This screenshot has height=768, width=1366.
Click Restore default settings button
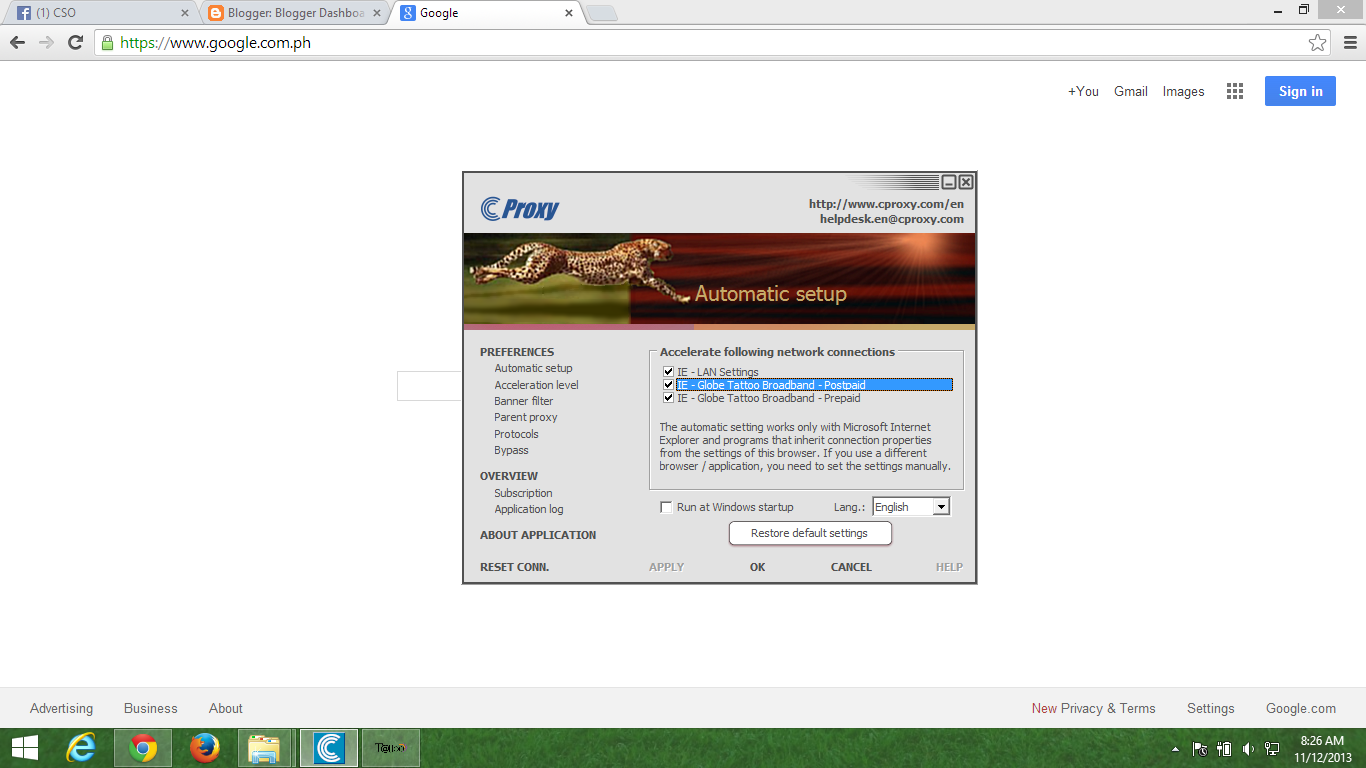click(x=810, y=533)
